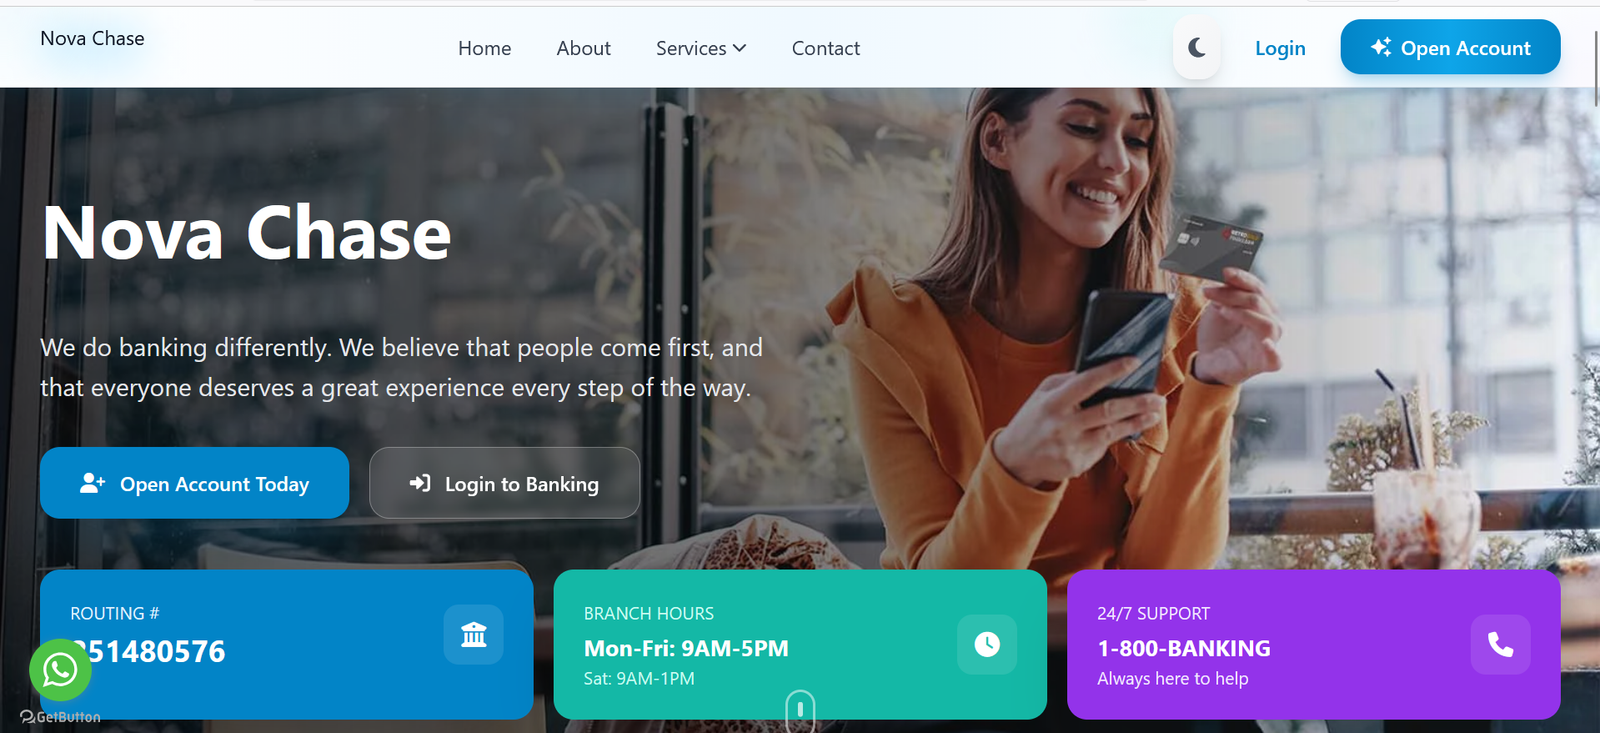Viewport: 1600px width, 733px height.
Task: Click the clock icon on branch hours card
Action: pyautogui.click(x=987, y=644)
